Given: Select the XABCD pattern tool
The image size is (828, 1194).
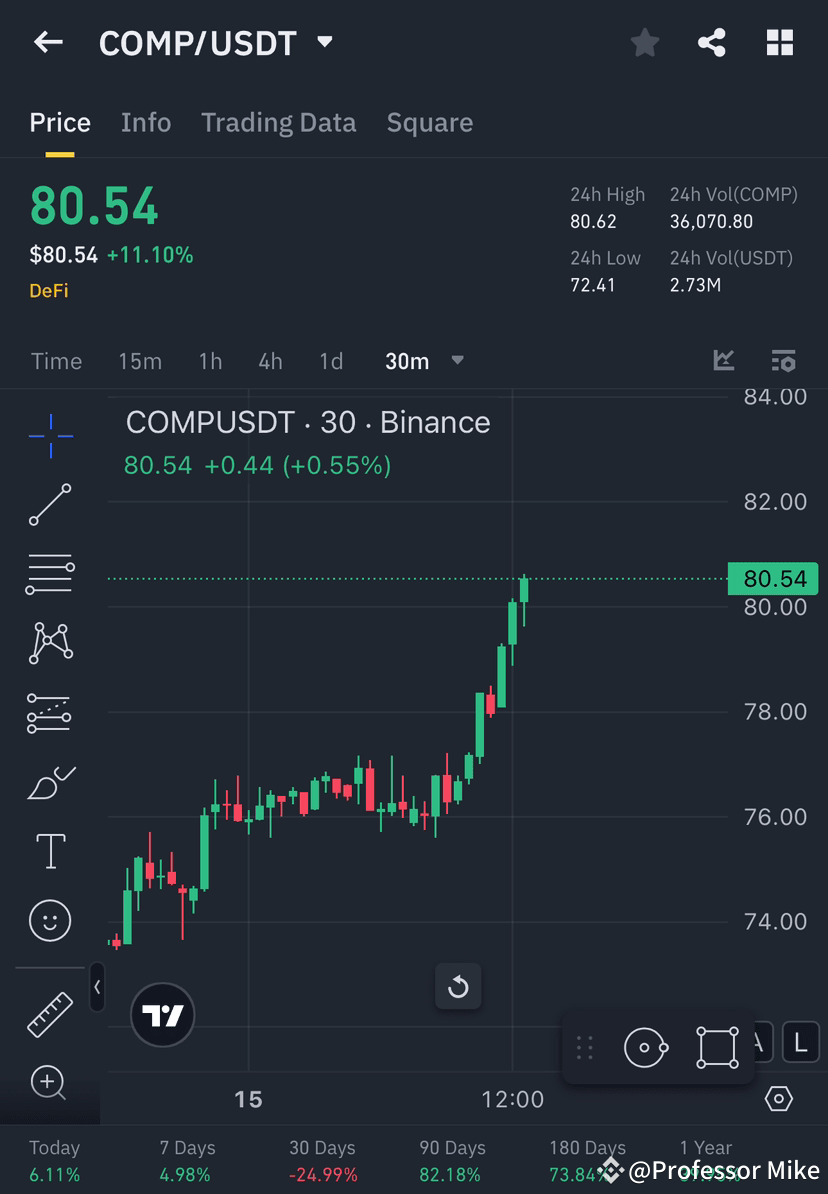Looking at the screenshot, I should [x=50, y=643].
